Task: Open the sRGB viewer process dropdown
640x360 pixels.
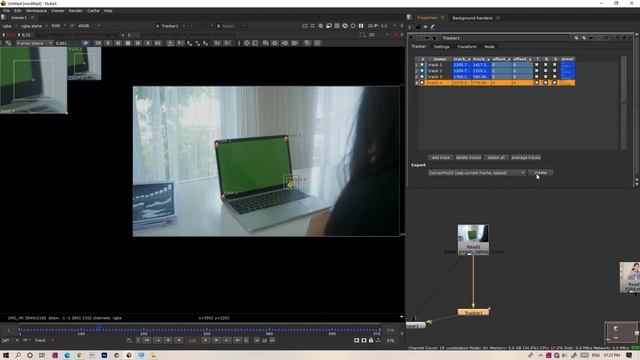Action: click(88, 26)
